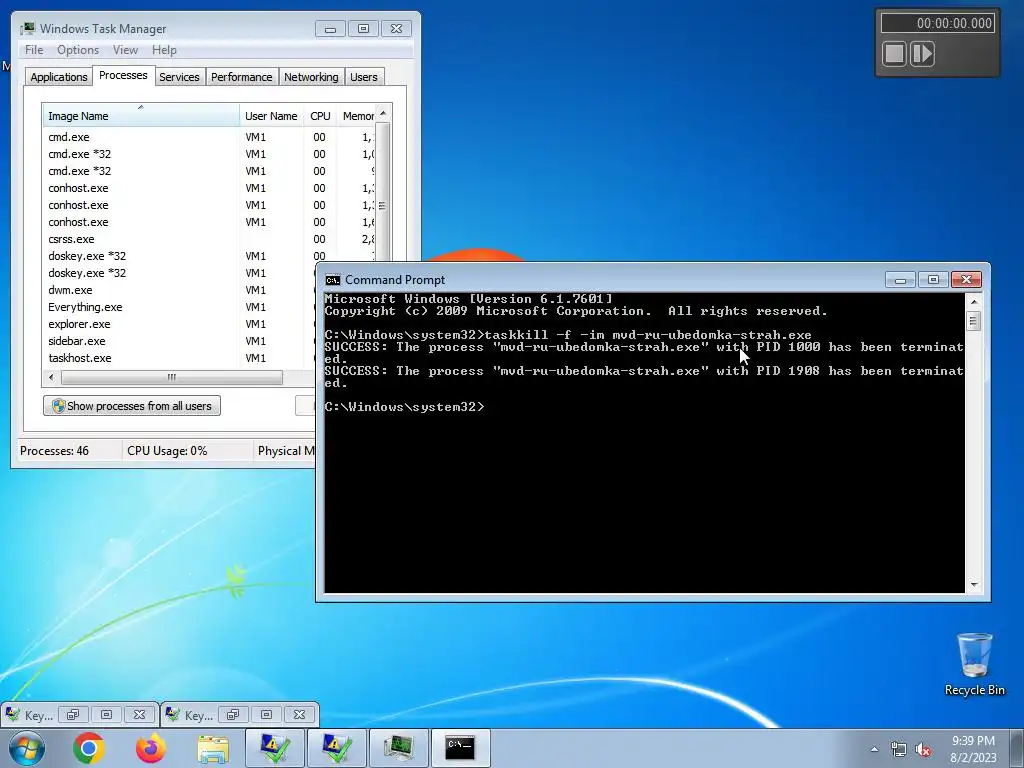Click Show processes from all users
1024x768 pixels.
[132, 406]
